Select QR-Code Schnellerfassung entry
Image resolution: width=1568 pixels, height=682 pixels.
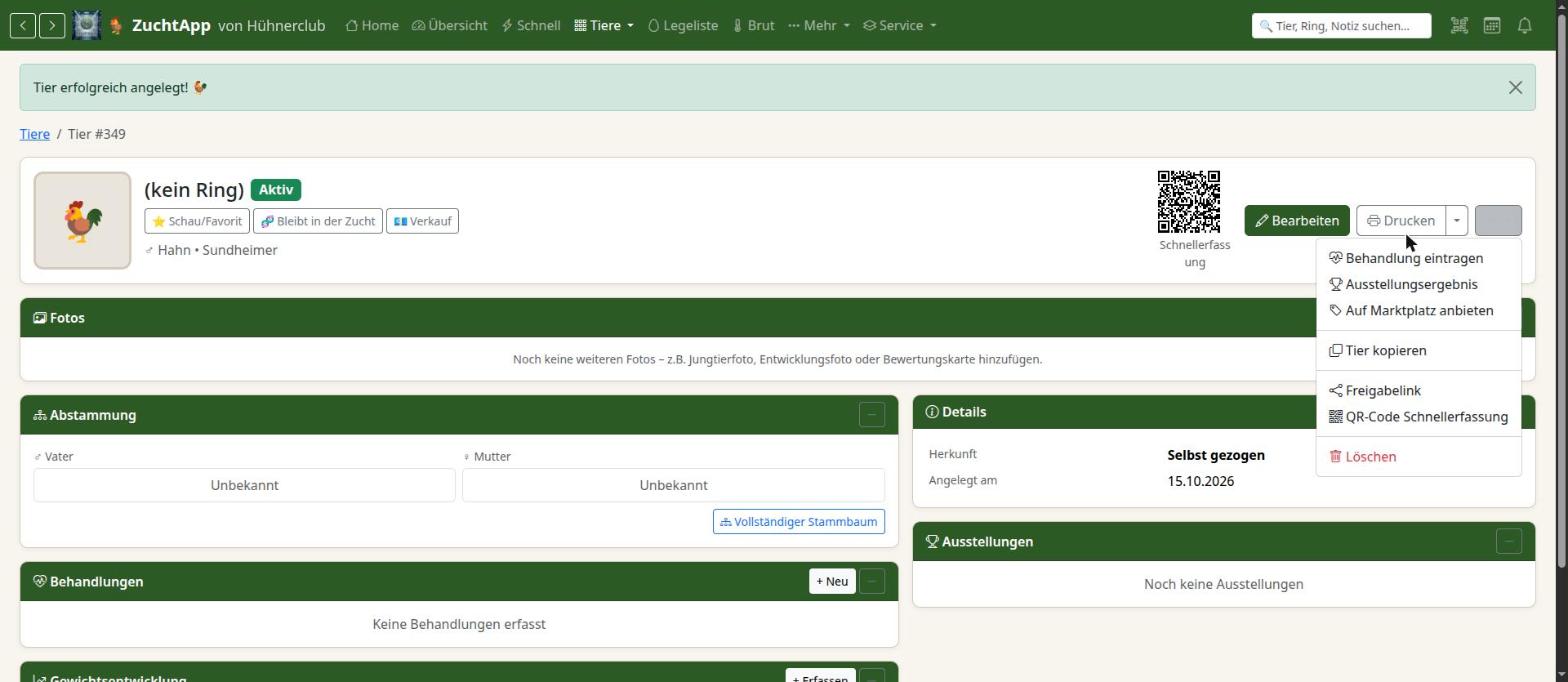pos(1418,416)
